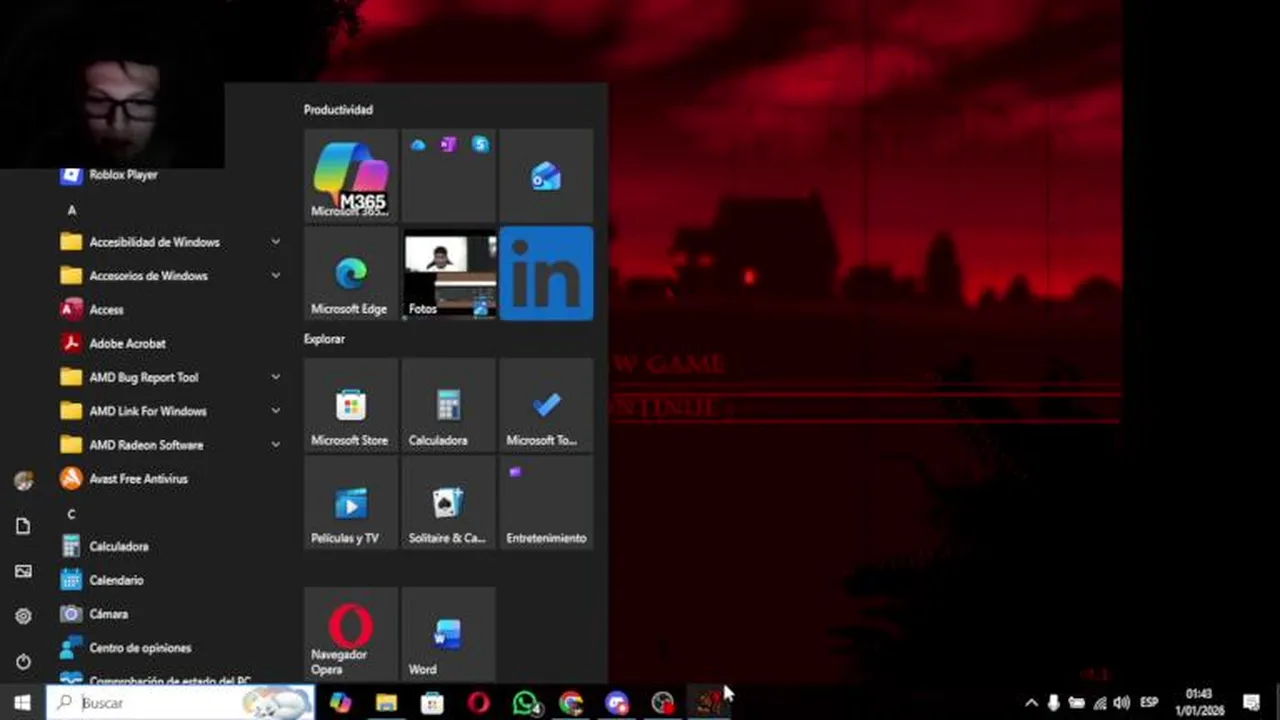Expand Accesorios de Windows folder
This screenshot has width=1280, height=720.
(170, 276)
